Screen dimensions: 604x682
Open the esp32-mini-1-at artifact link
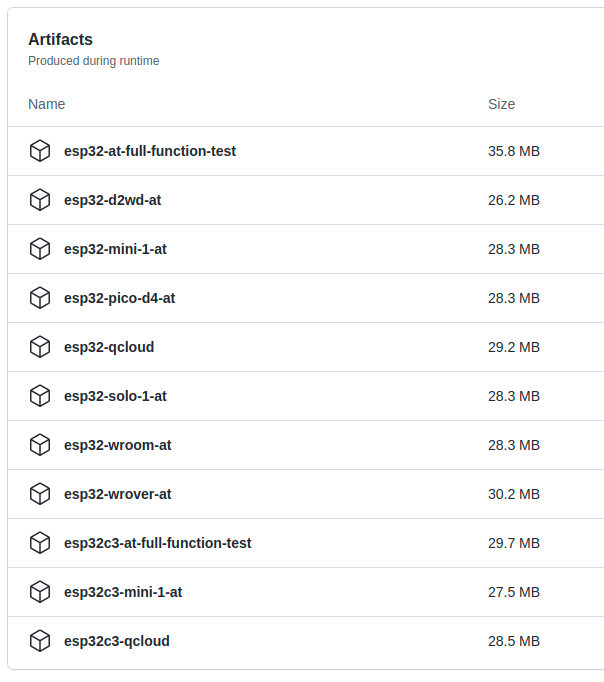click(115, 249)
